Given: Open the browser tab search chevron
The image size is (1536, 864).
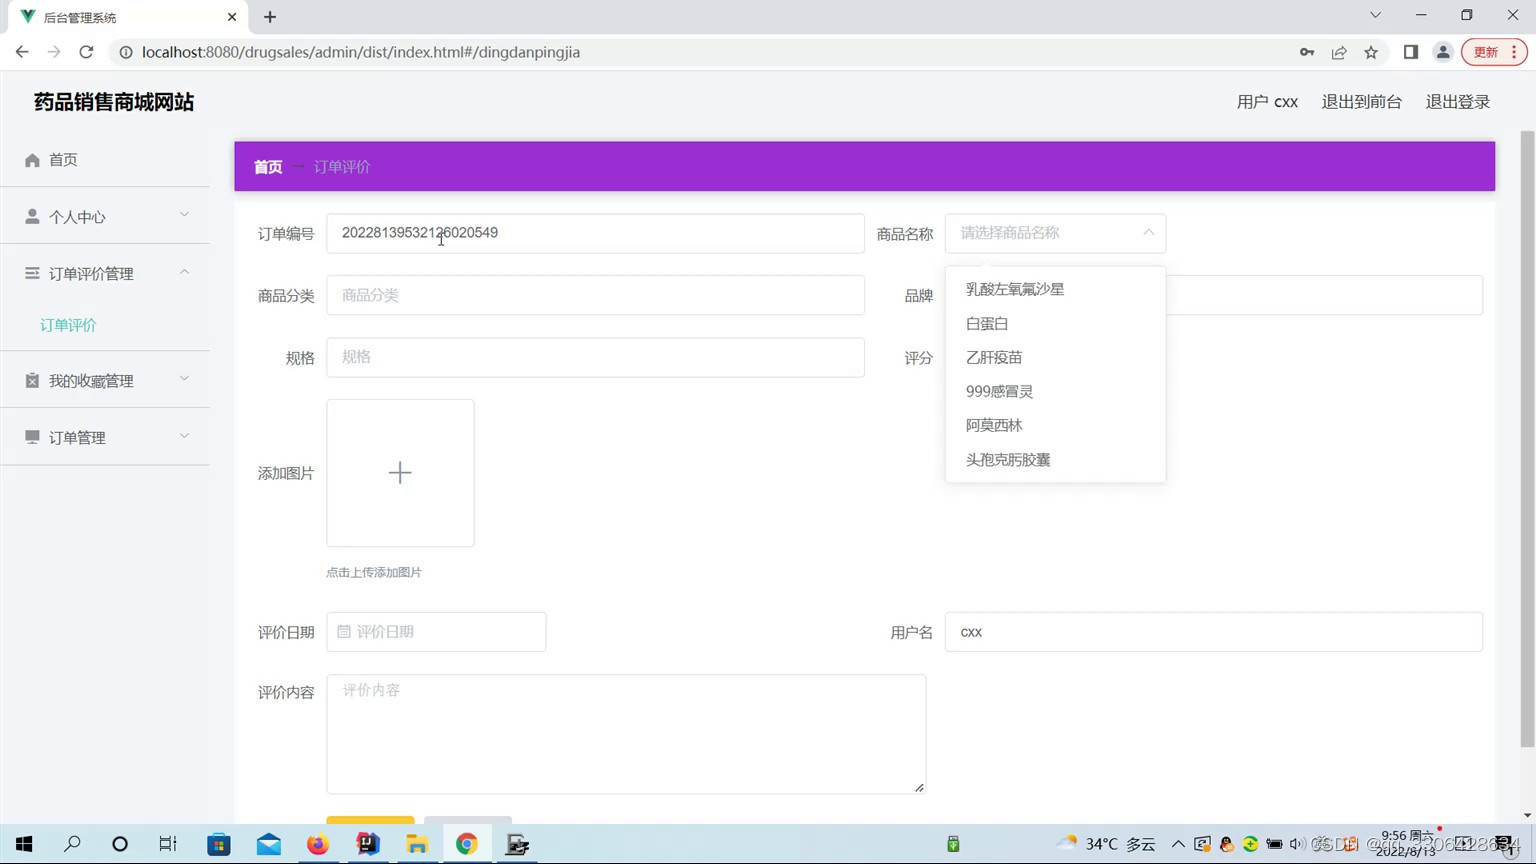Looking at the screenshot, I should click(1376, 15).
